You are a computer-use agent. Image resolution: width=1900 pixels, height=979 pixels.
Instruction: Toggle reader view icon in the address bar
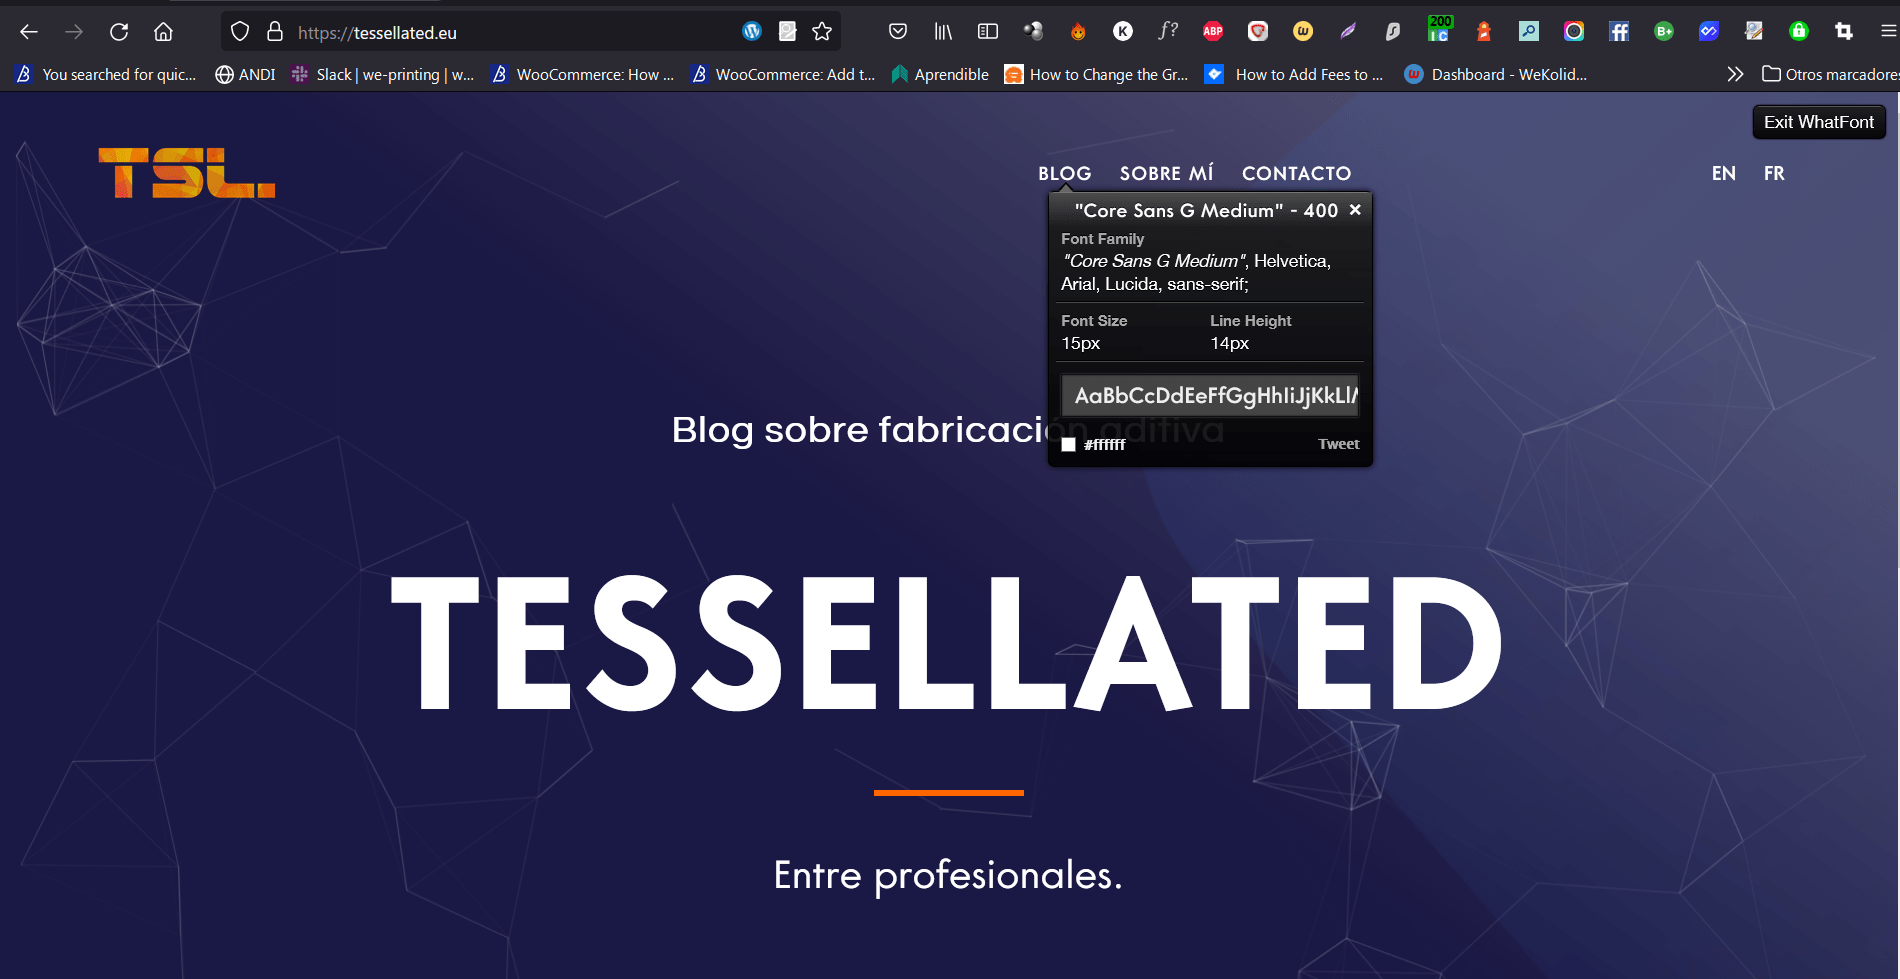pos(788,32)
